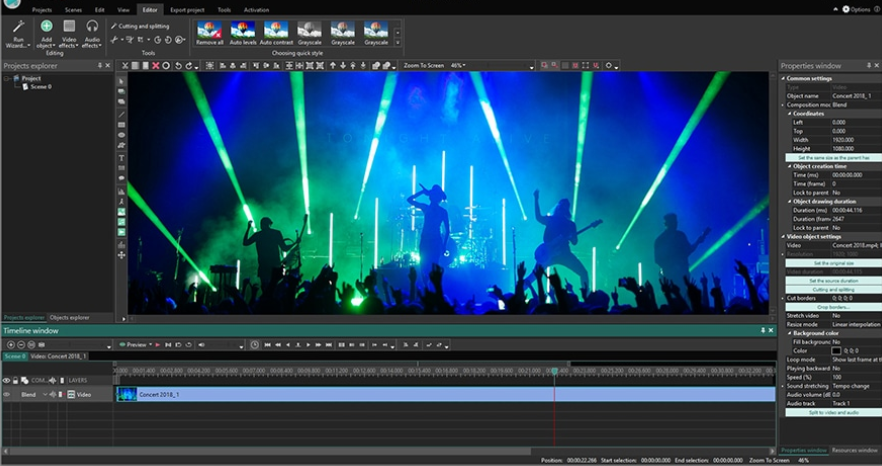
Task: Open the Export project tab
Action: pos(187,10)
